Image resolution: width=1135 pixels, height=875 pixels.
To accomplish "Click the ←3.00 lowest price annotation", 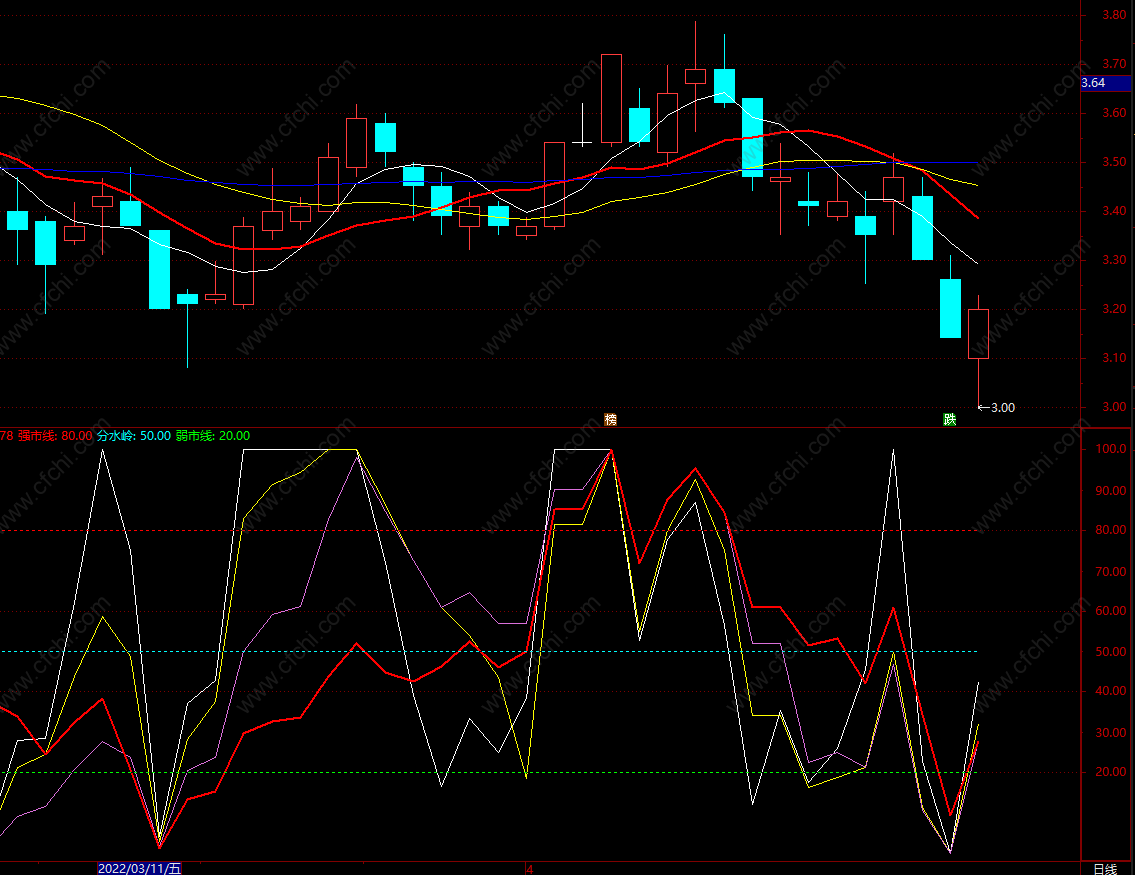I will [997, 407].
